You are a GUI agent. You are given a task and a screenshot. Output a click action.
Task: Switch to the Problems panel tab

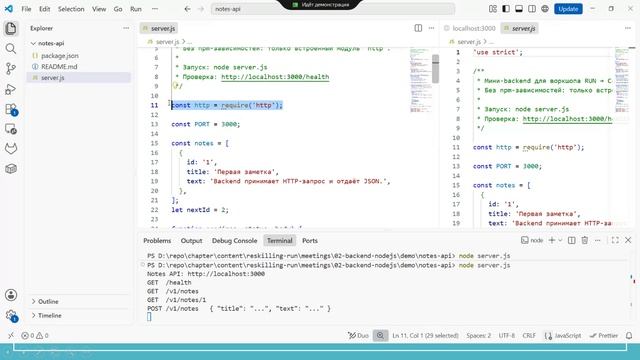tap(157, 240)
